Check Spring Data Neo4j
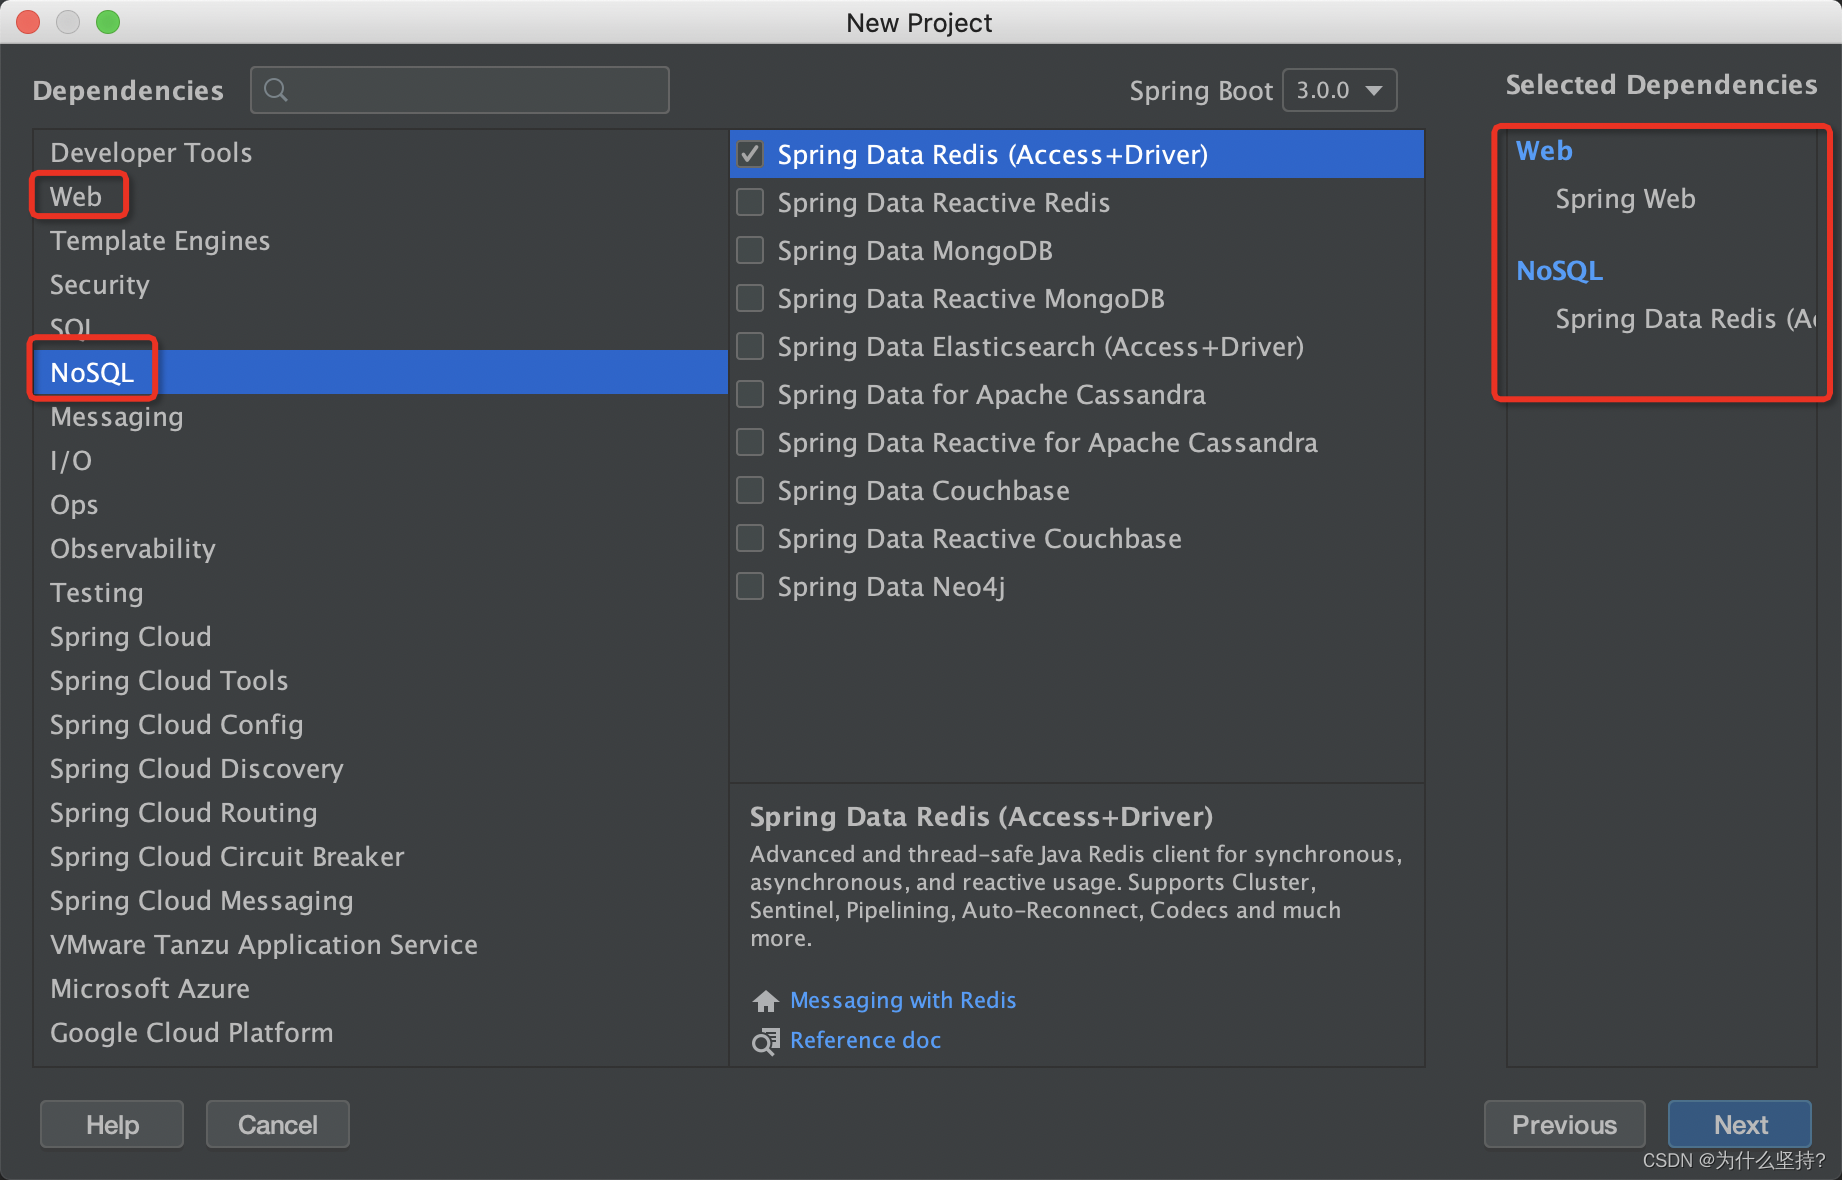This screenshot has height=1180, width=1842. pos(750,586)
